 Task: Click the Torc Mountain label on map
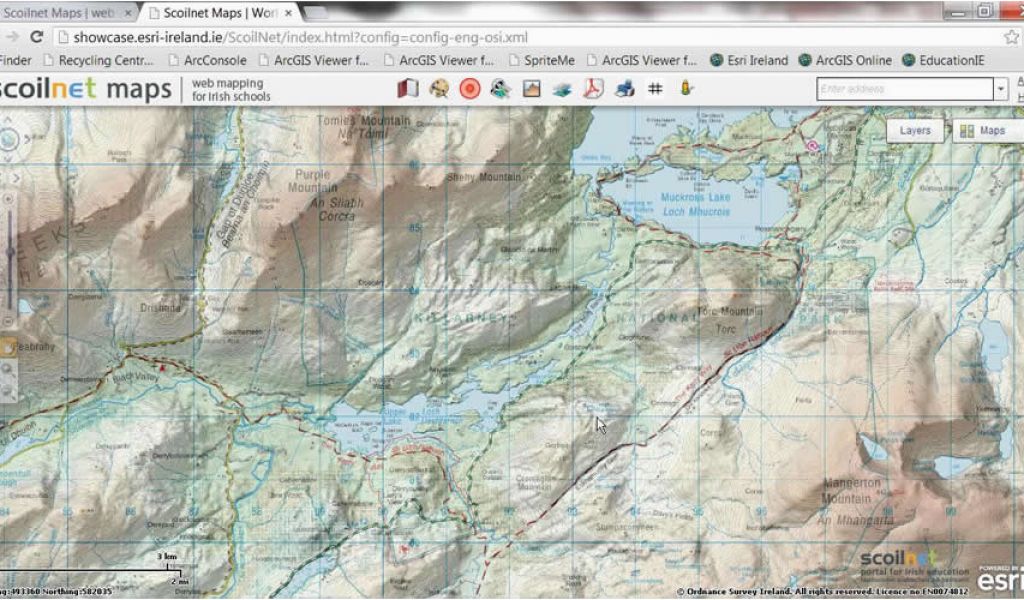729,311
